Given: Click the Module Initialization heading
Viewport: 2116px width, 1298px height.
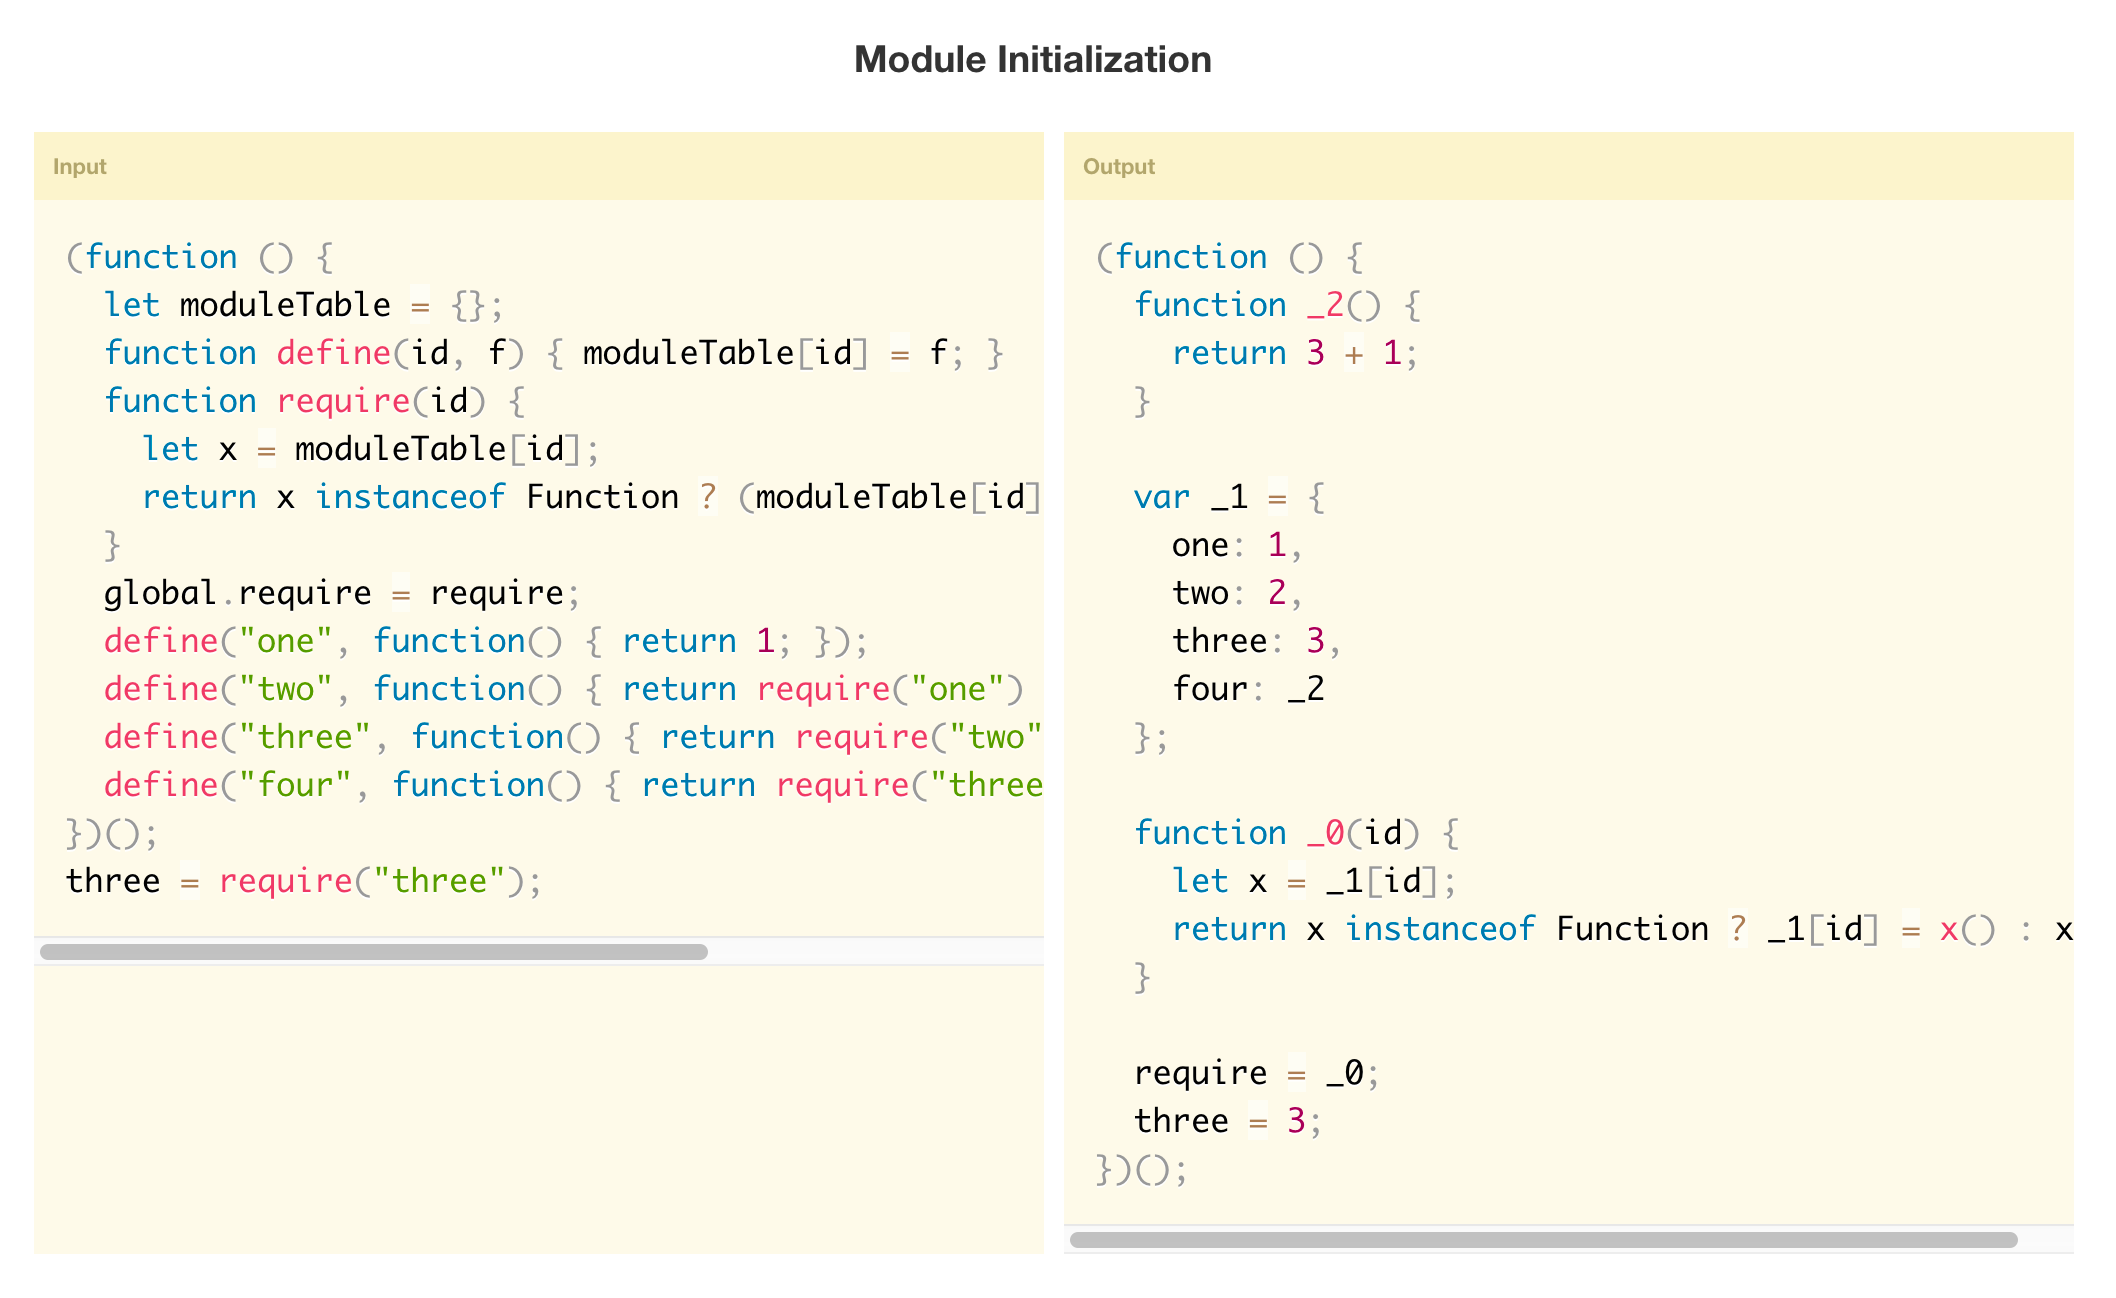Looking at the screenshot, I should (1032, 60).
